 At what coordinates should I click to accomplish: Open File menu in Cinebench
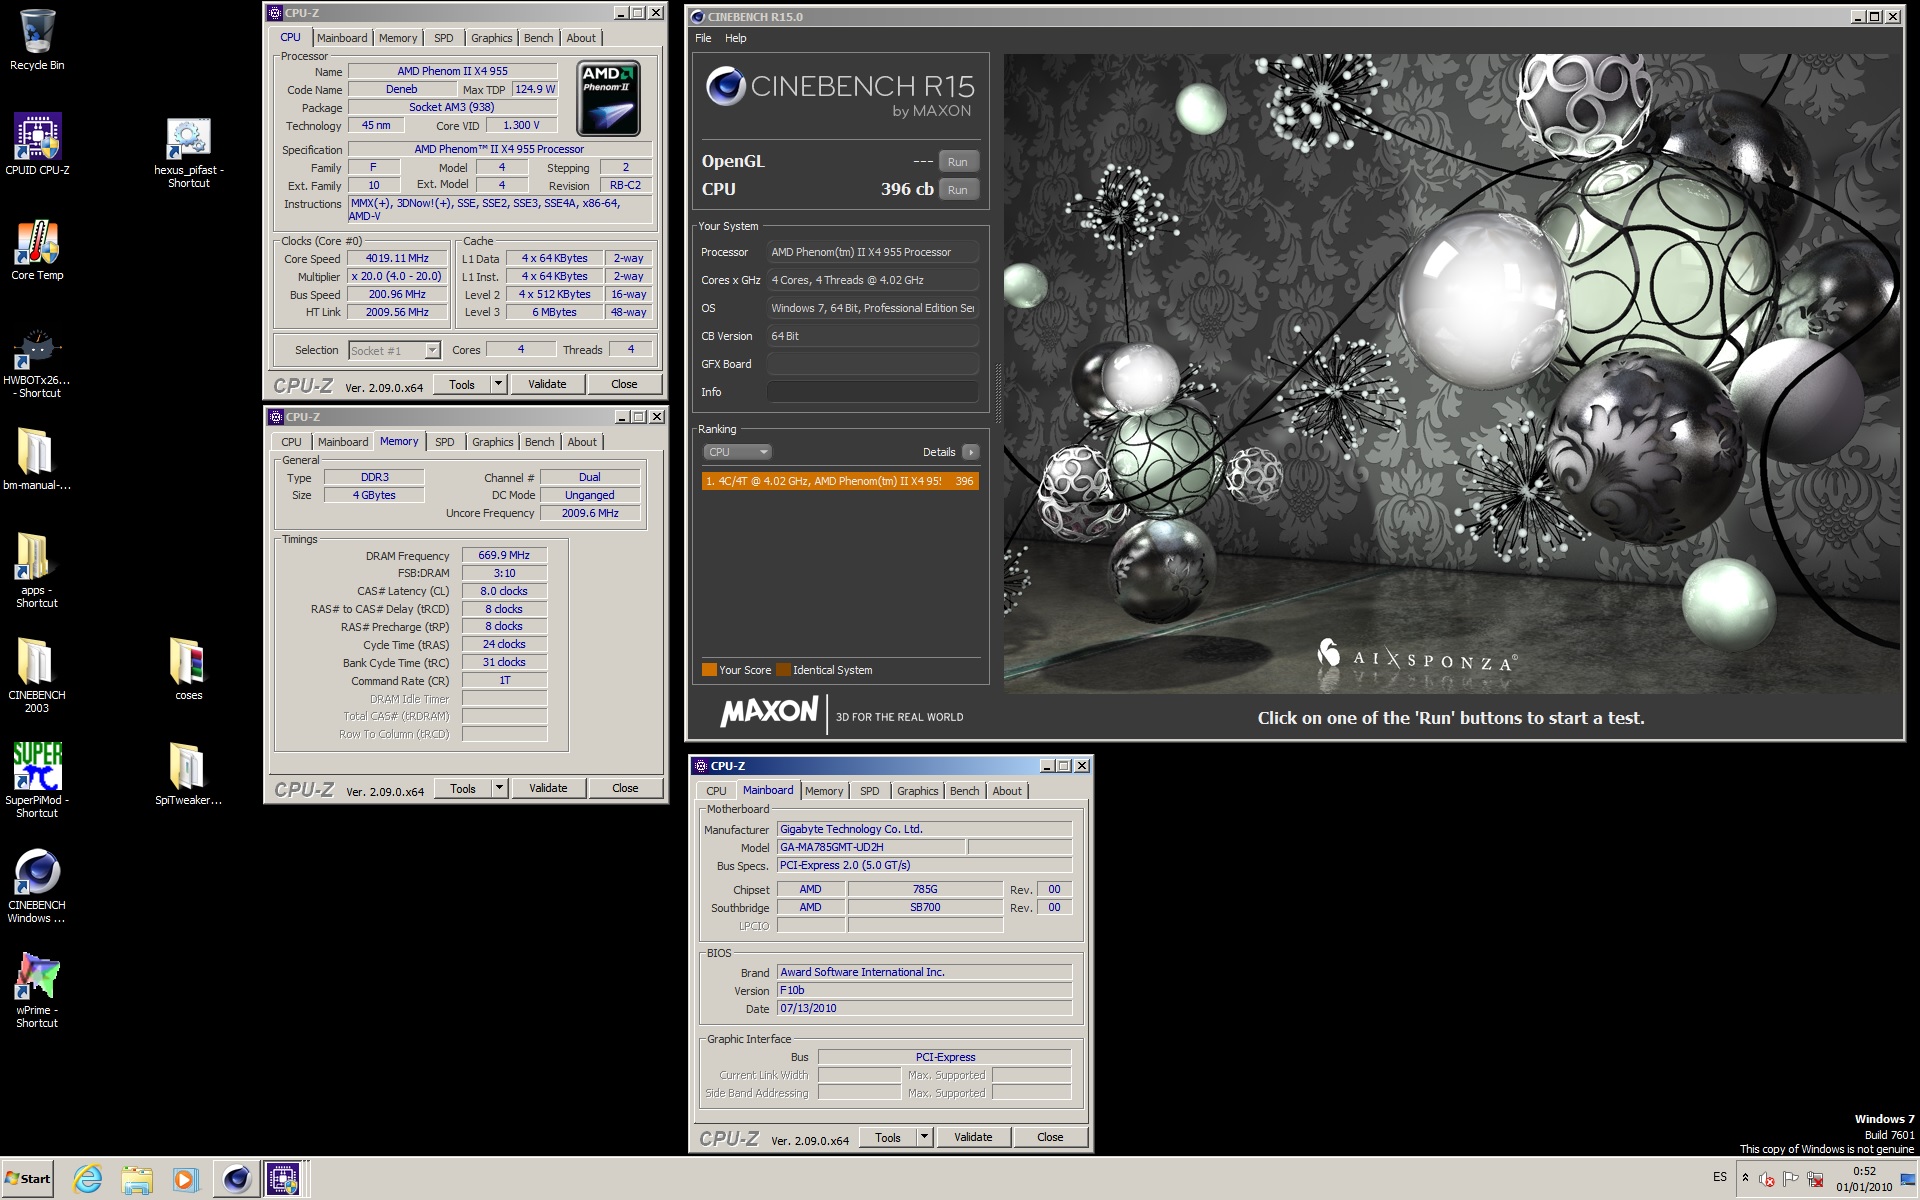pos(703,38)
